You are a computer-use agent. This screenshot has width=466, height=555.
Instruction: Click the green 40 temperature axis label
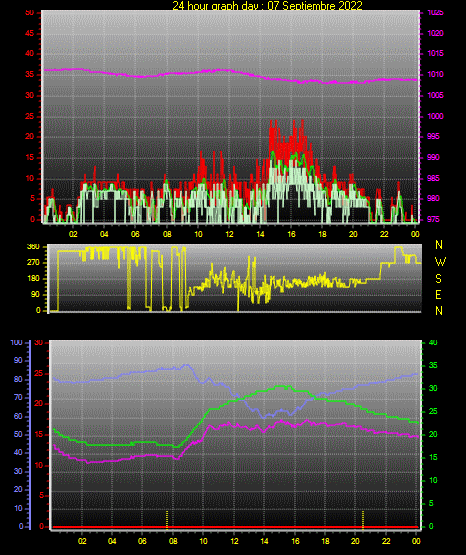(433, 342)
